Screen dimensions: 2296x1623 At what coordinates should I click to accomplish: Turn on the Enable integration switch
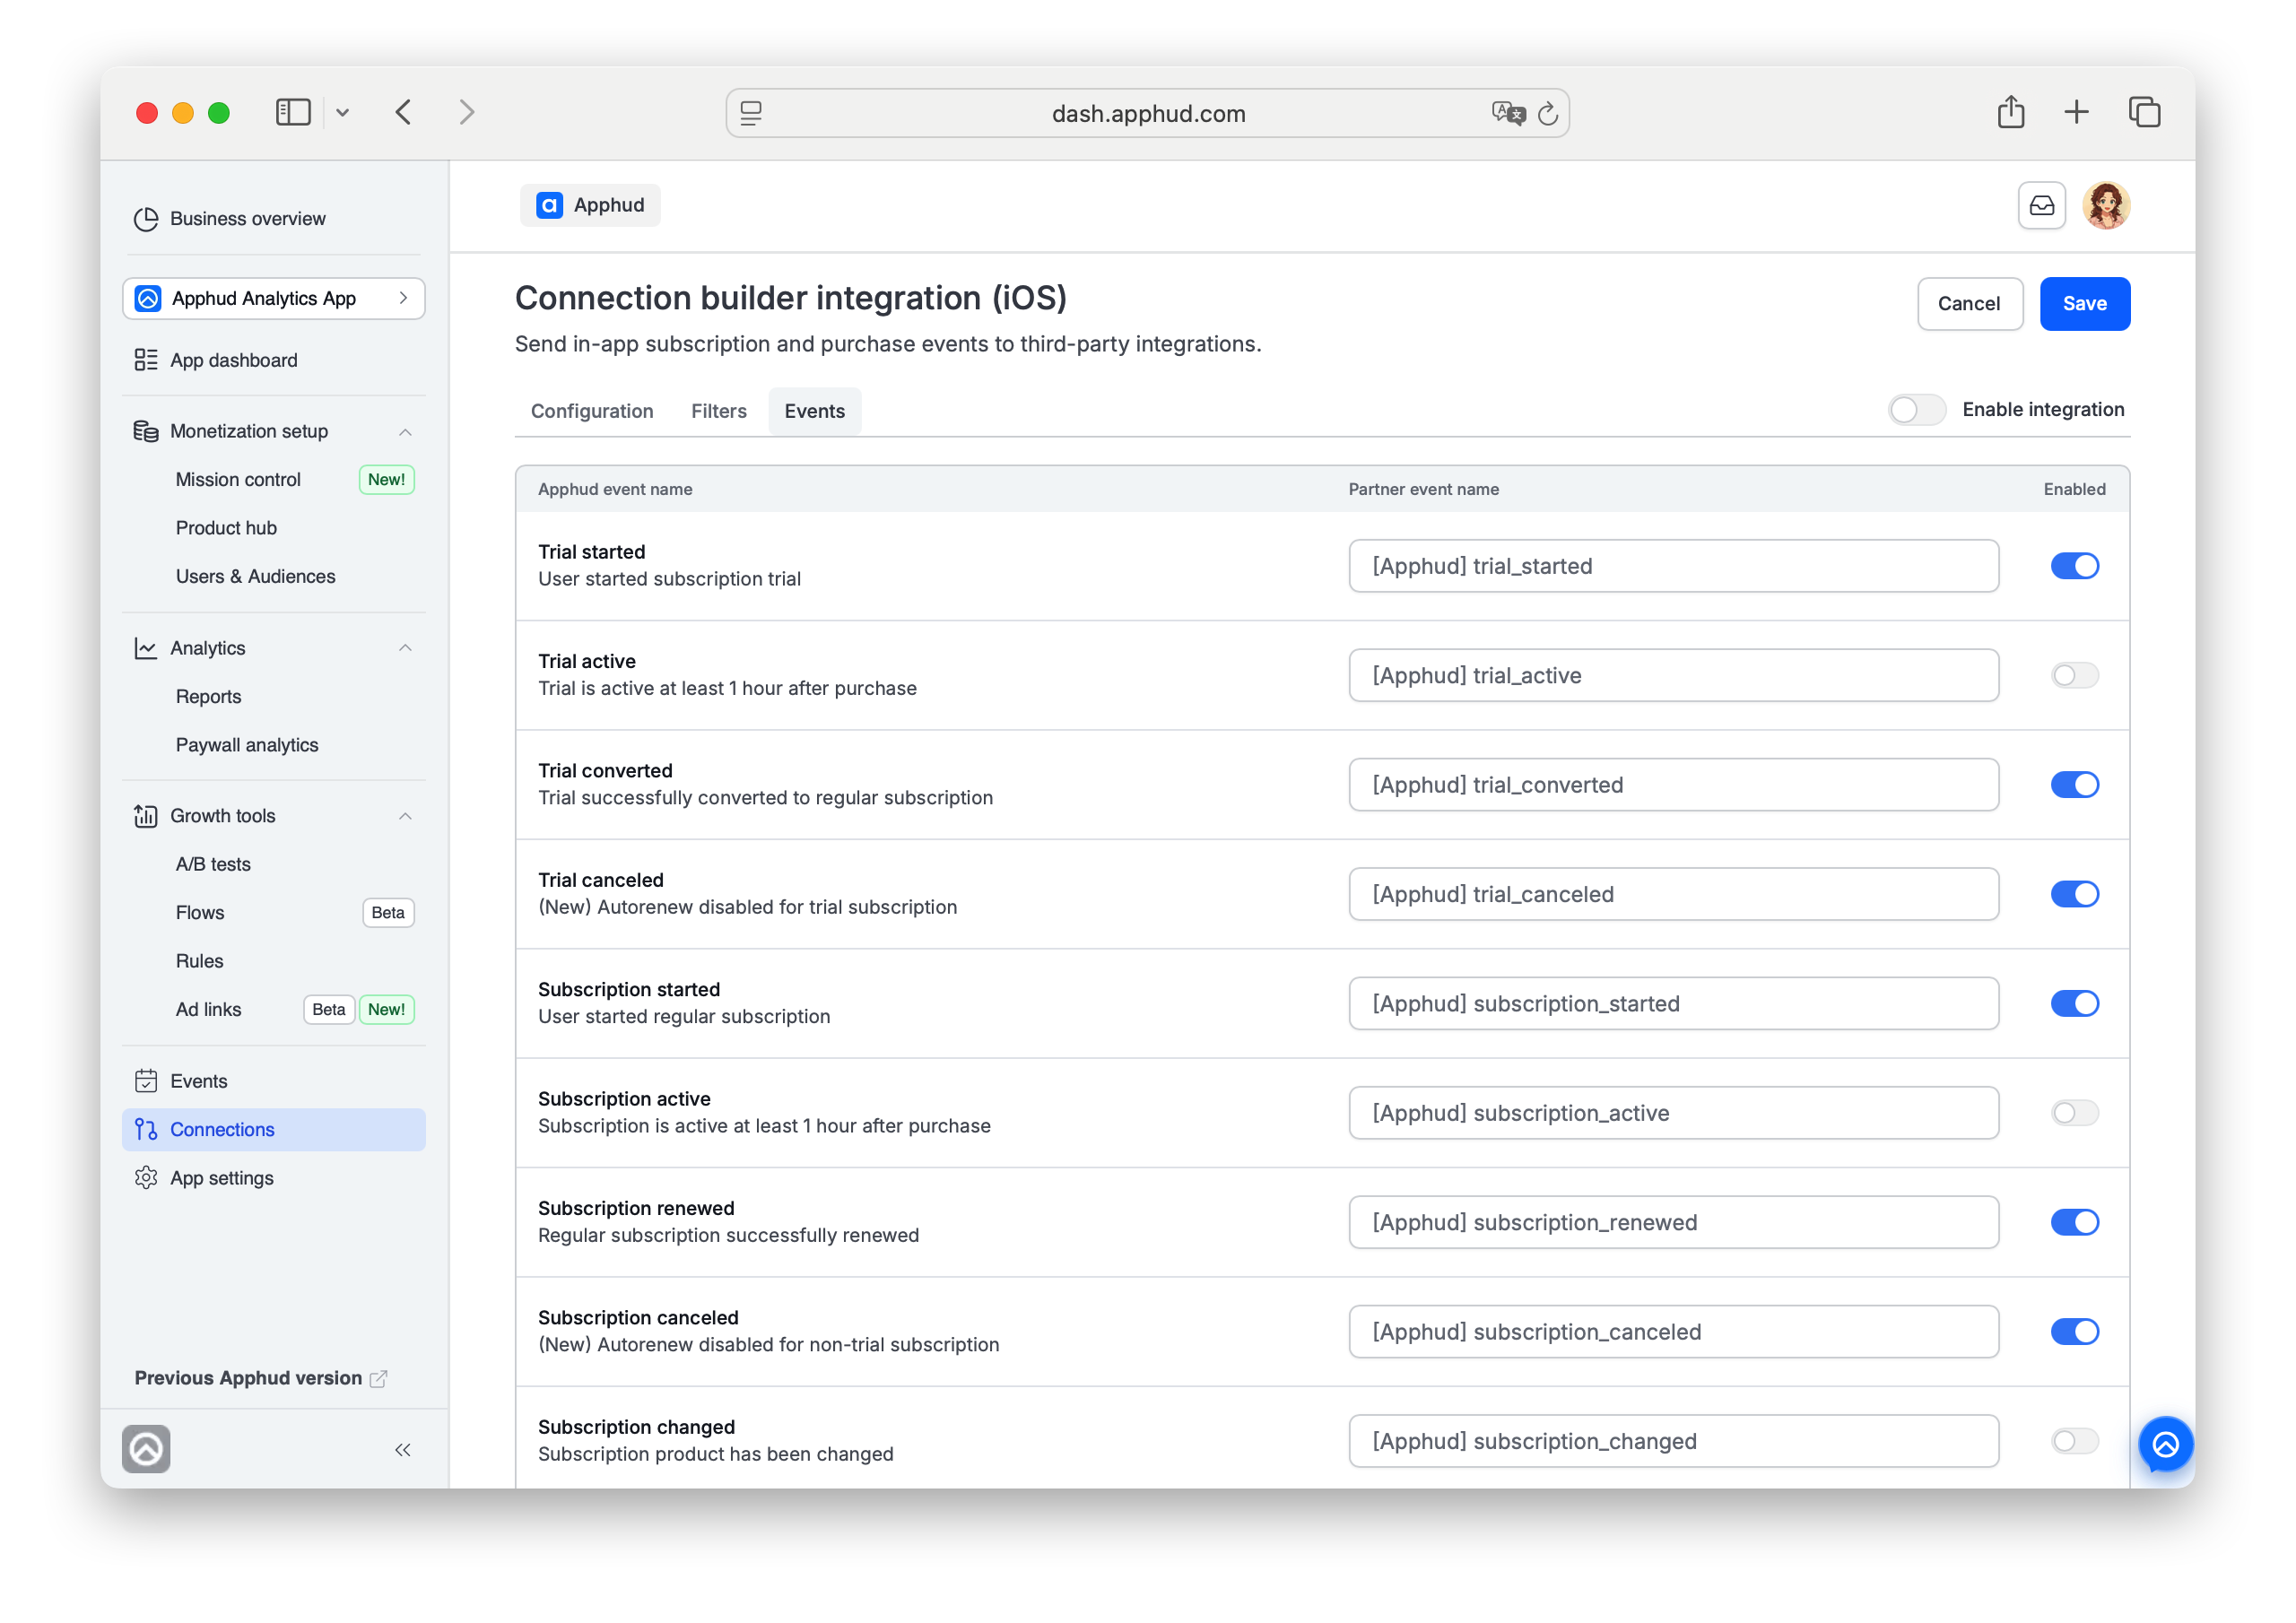click(x=1916, y=410)
